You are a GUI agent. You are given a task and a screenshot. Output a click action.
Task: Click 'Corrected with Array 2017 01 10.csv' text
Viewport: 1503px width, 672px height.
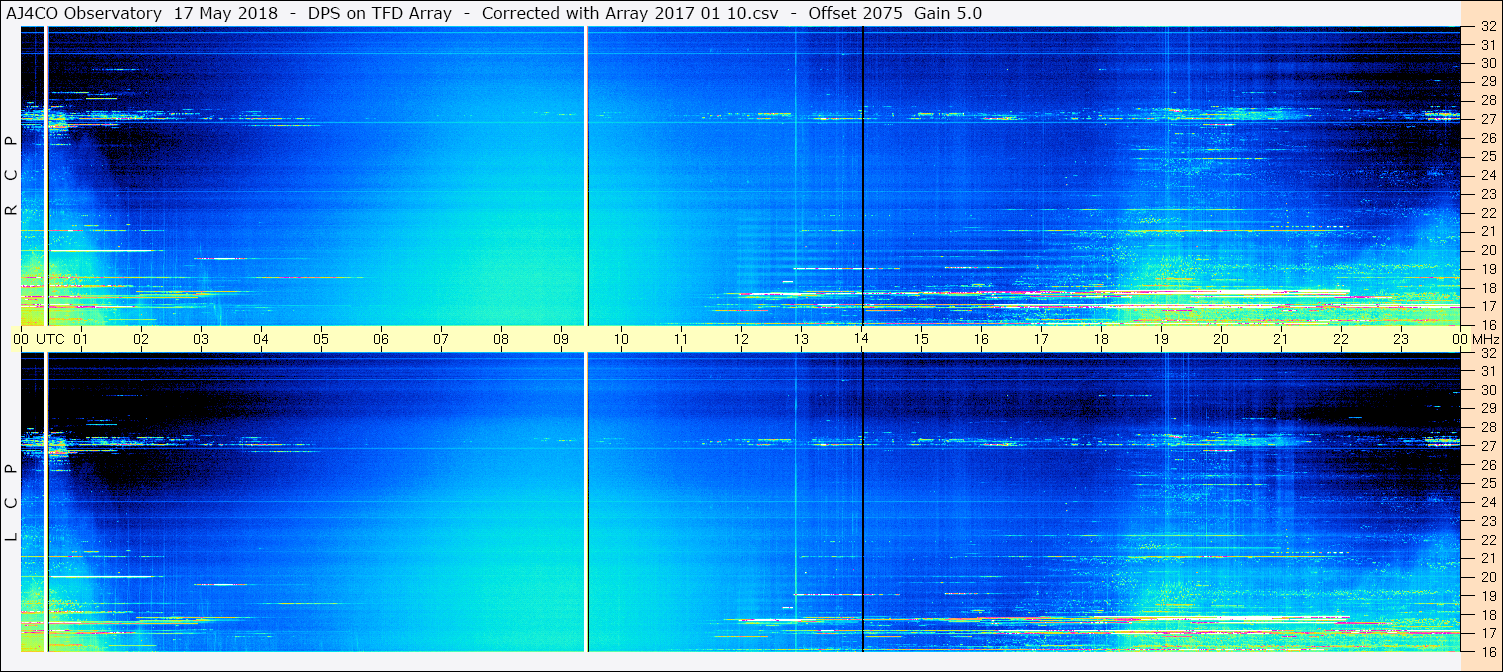point(630,13)
